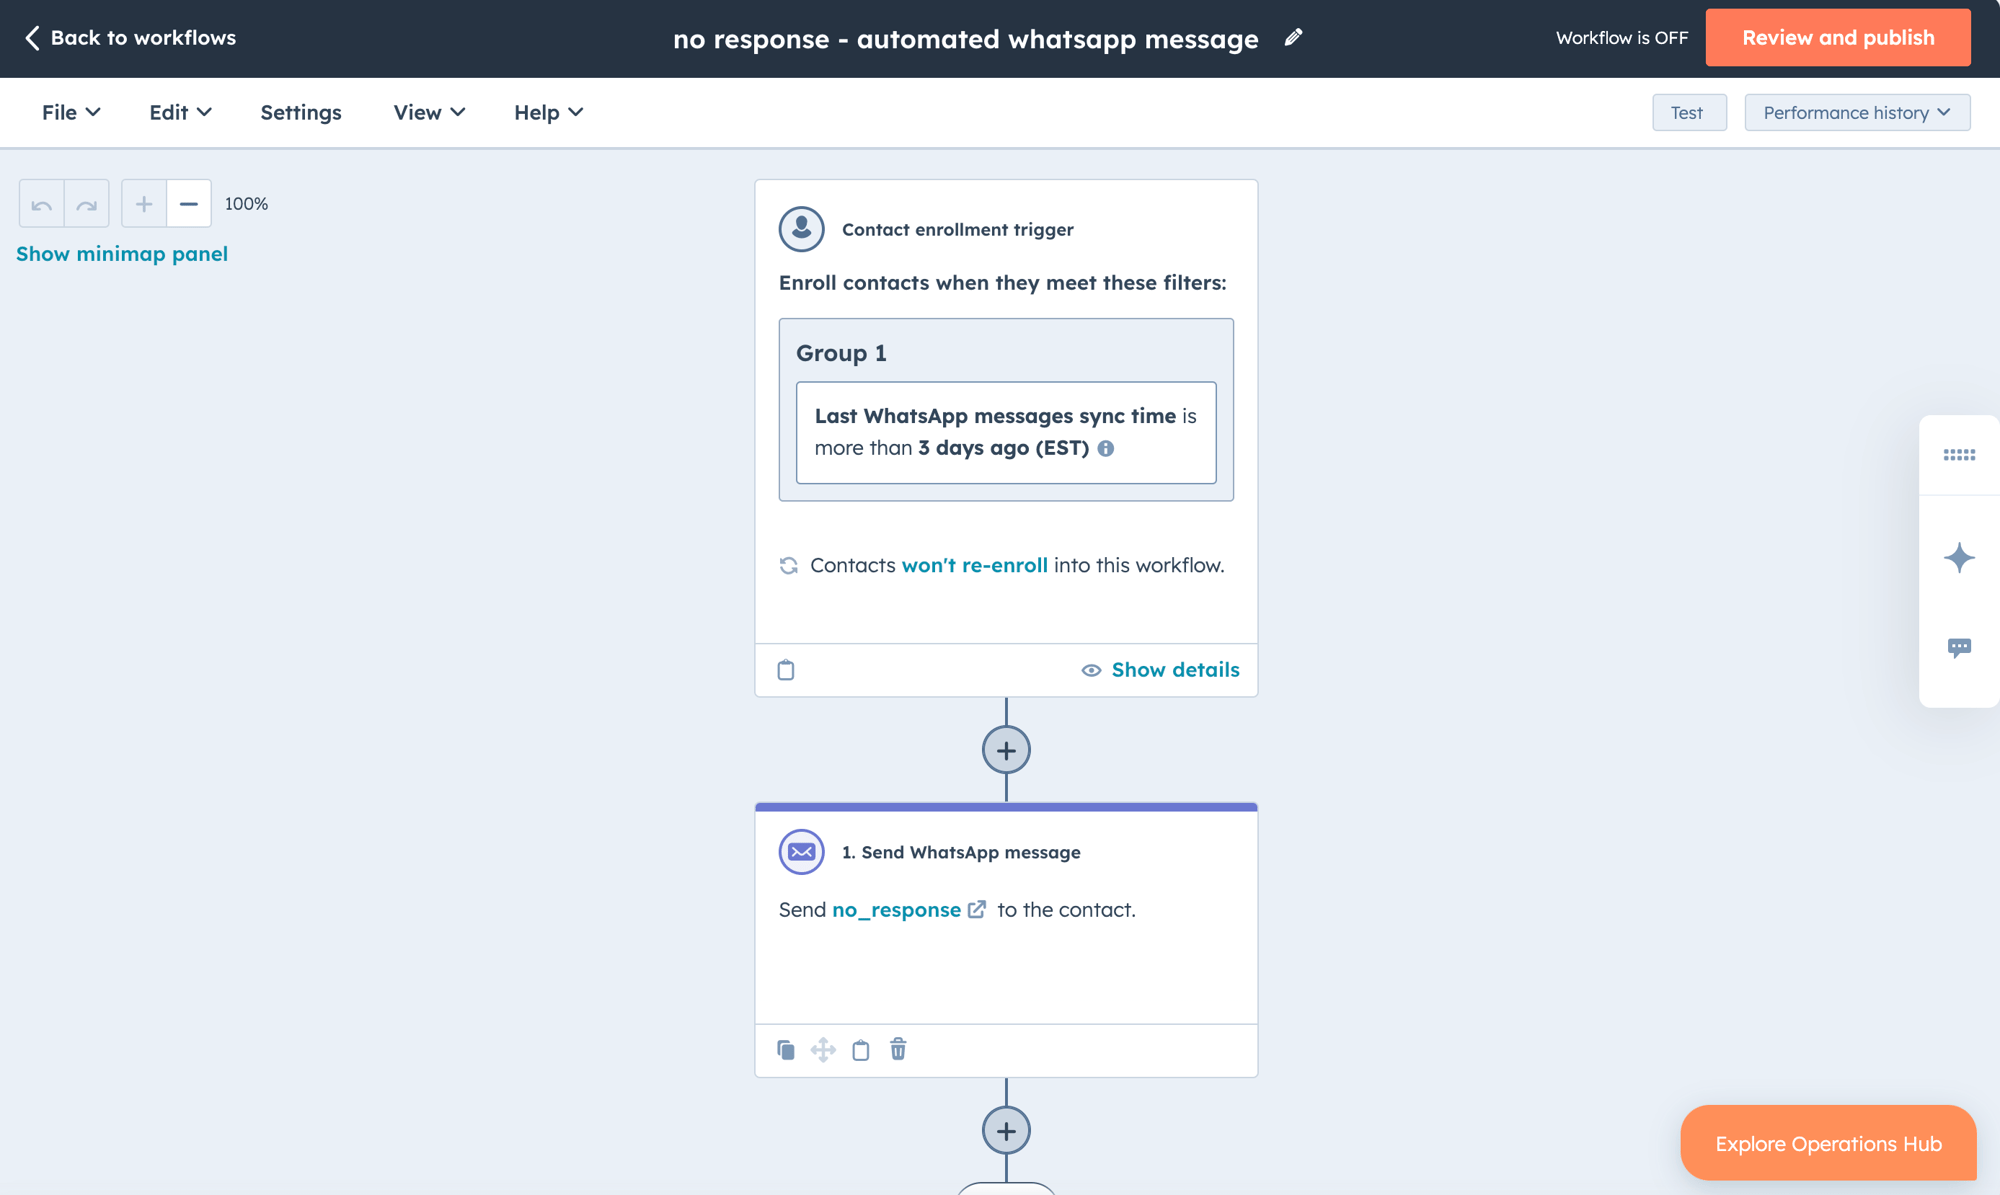Expand the Performance history dropdown
This screenshot has height=1195, width=2000.
tap(1856, 111)
